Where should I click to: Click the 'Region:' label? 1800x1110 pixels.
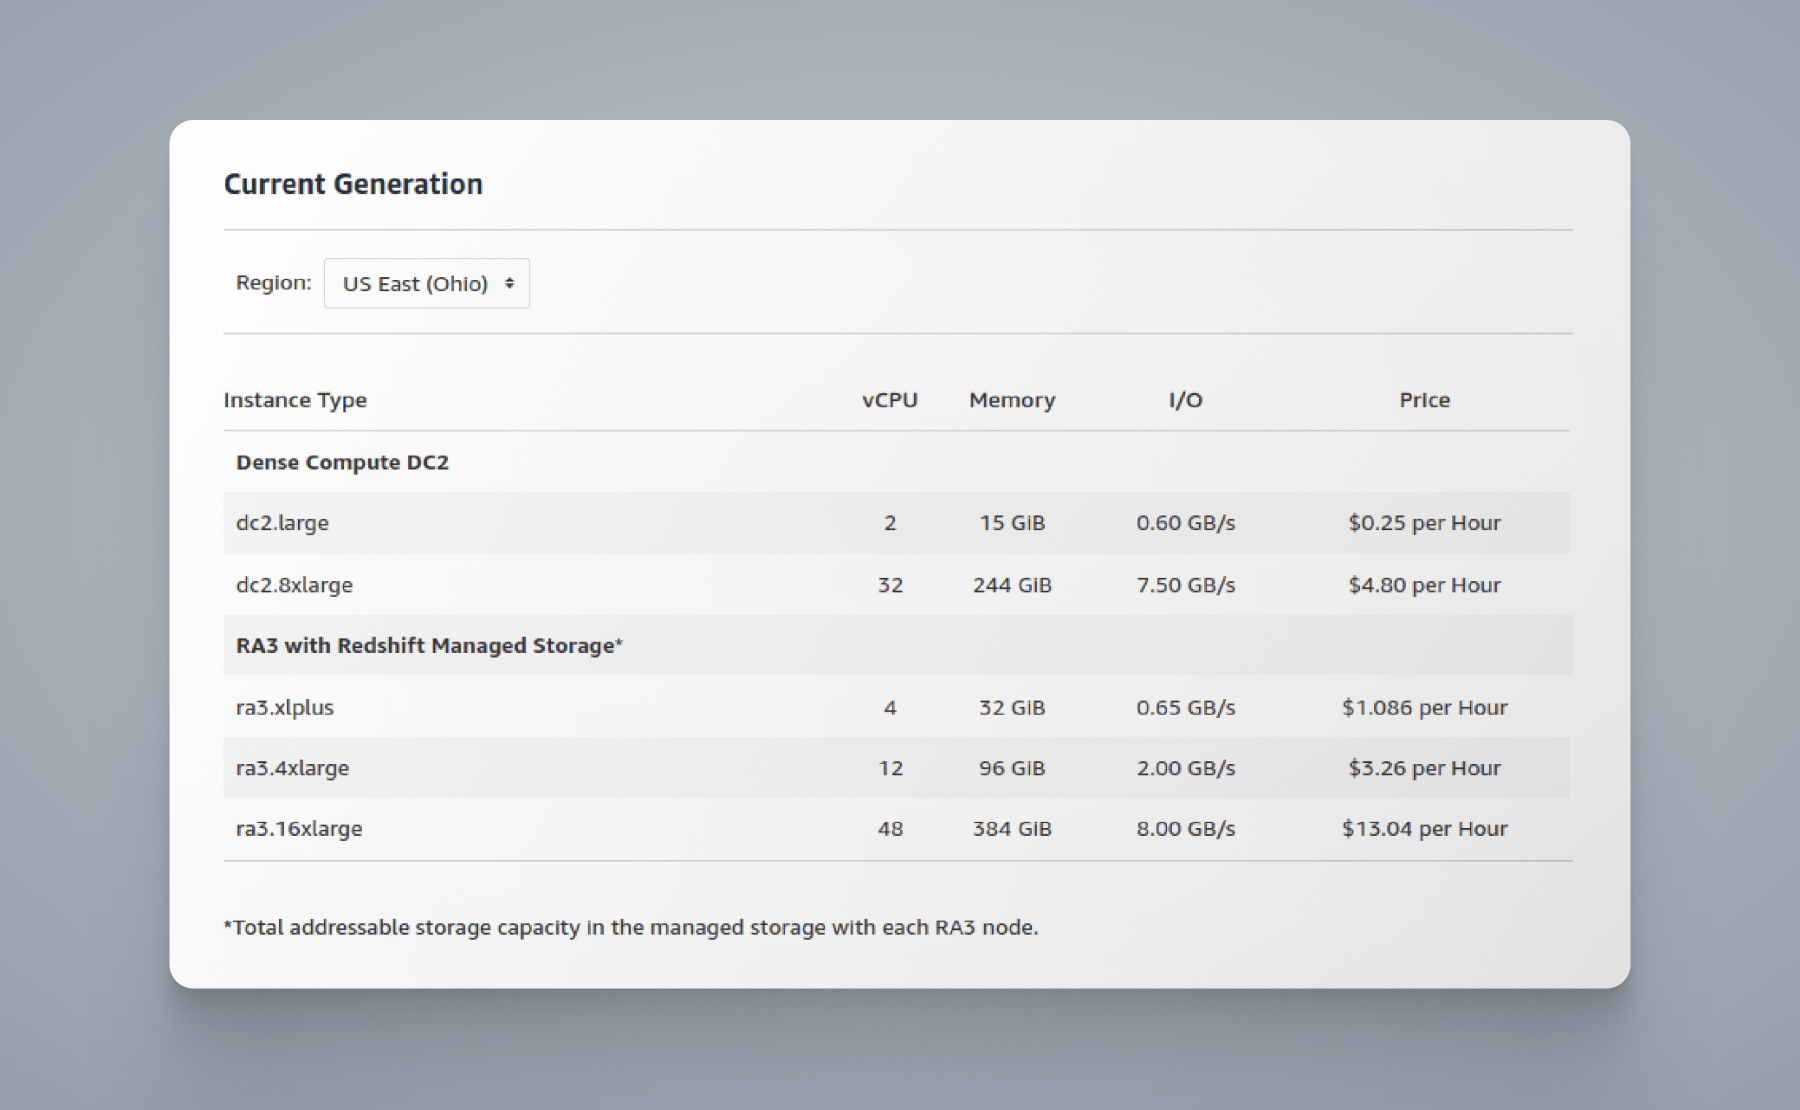[x=273, y=283]
